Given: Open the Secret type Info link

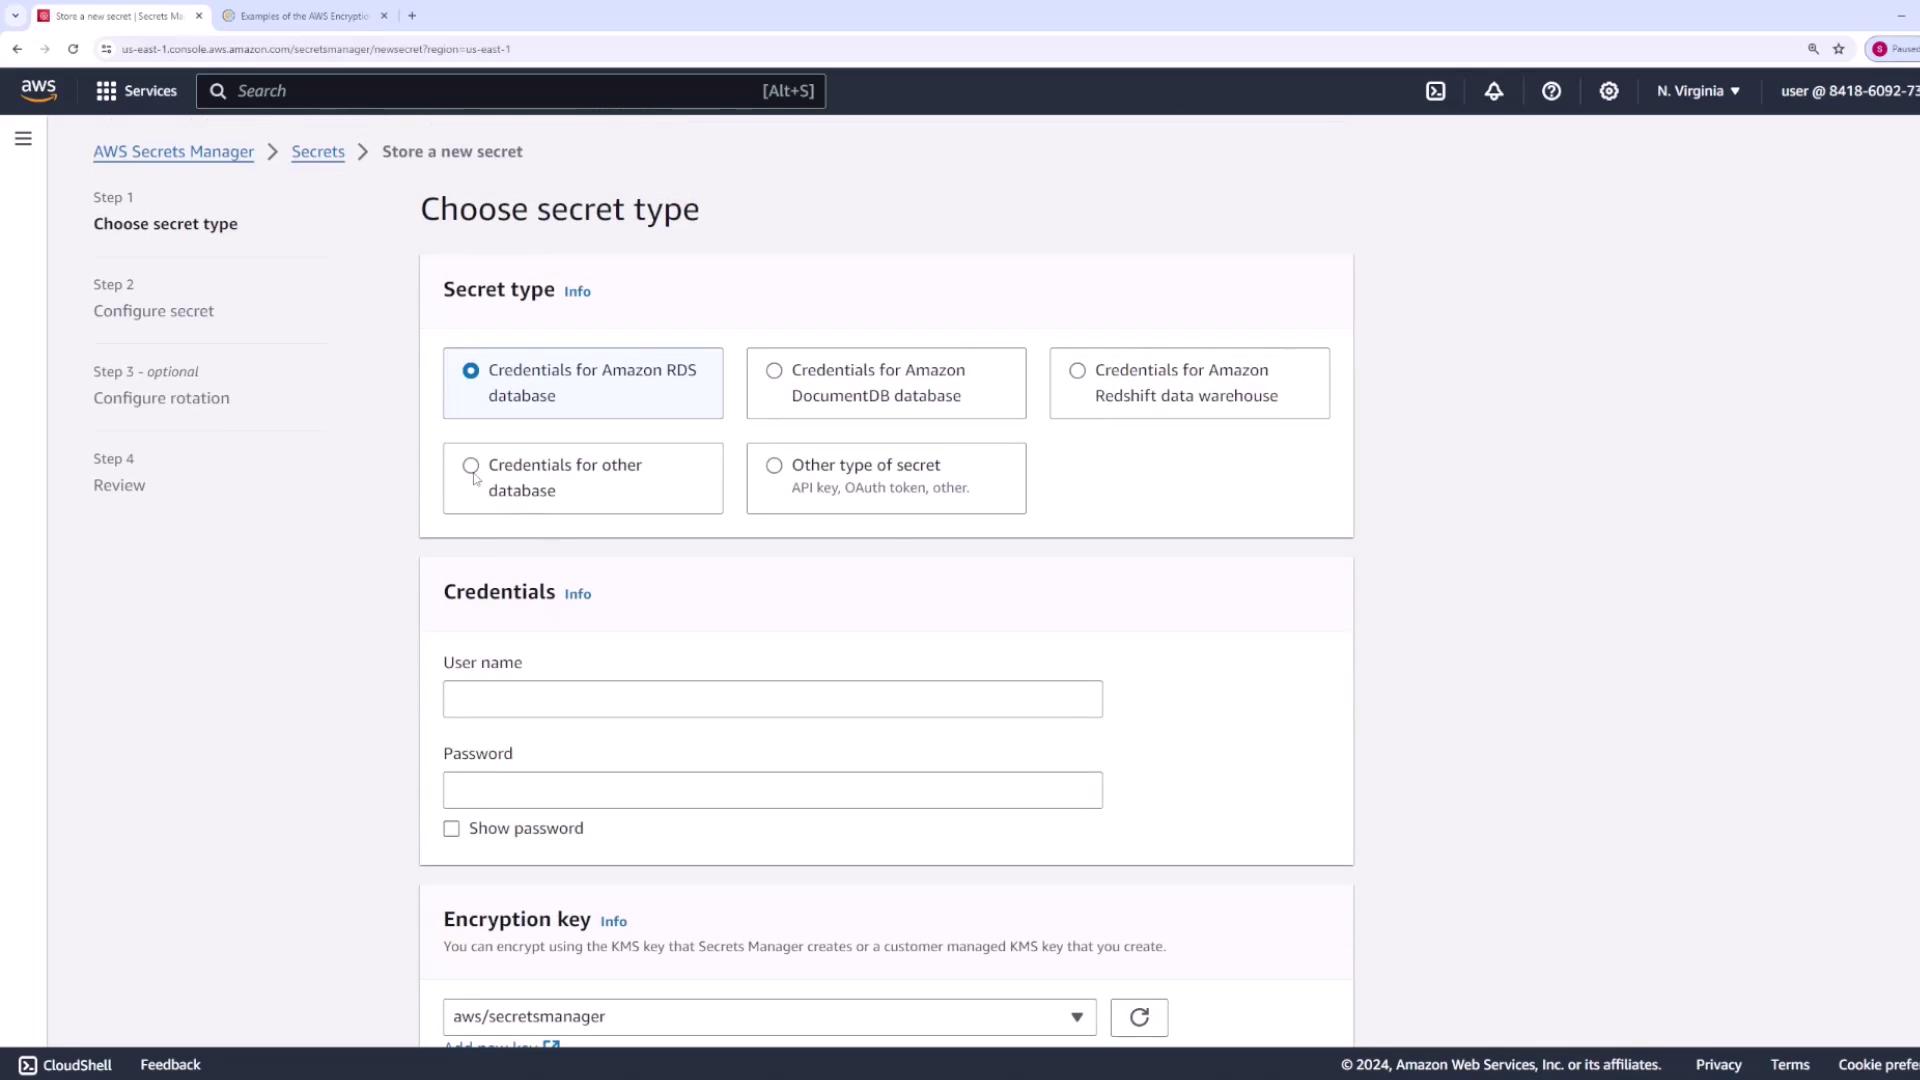Looking at the screenshot, I should (577, 292).
